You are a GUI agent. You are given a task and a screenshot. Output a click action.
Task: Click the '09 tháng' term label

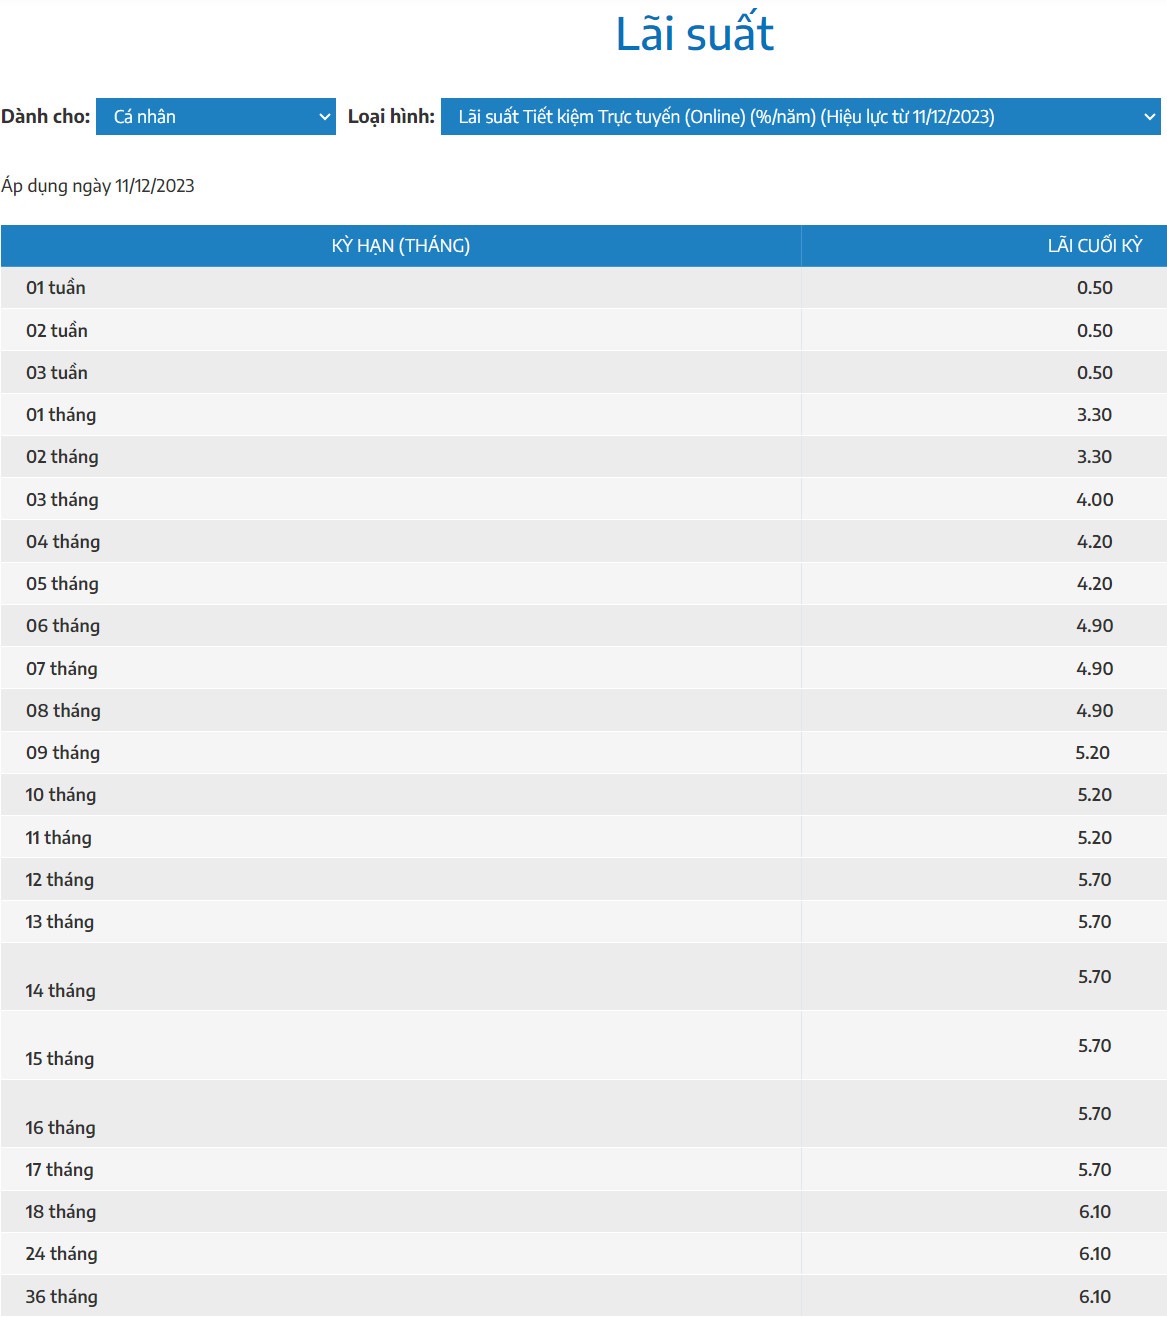click(63, 753)
